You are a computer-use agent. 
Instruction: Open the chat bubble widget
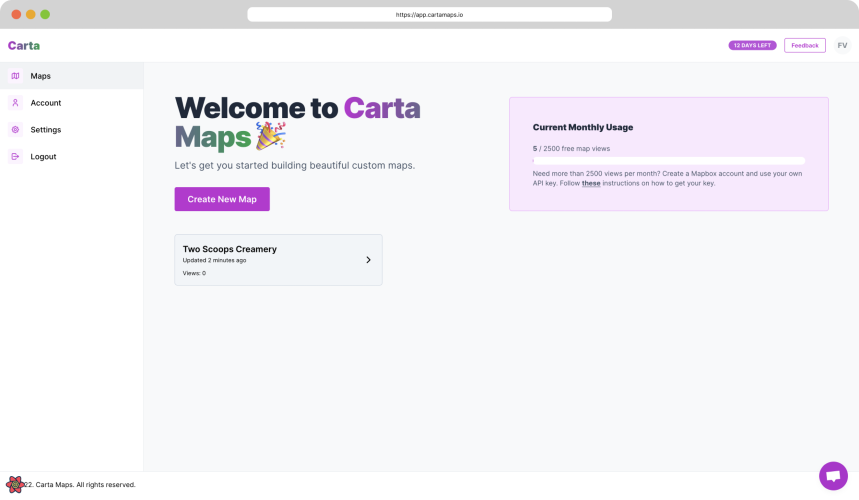[x=833, y=476]
